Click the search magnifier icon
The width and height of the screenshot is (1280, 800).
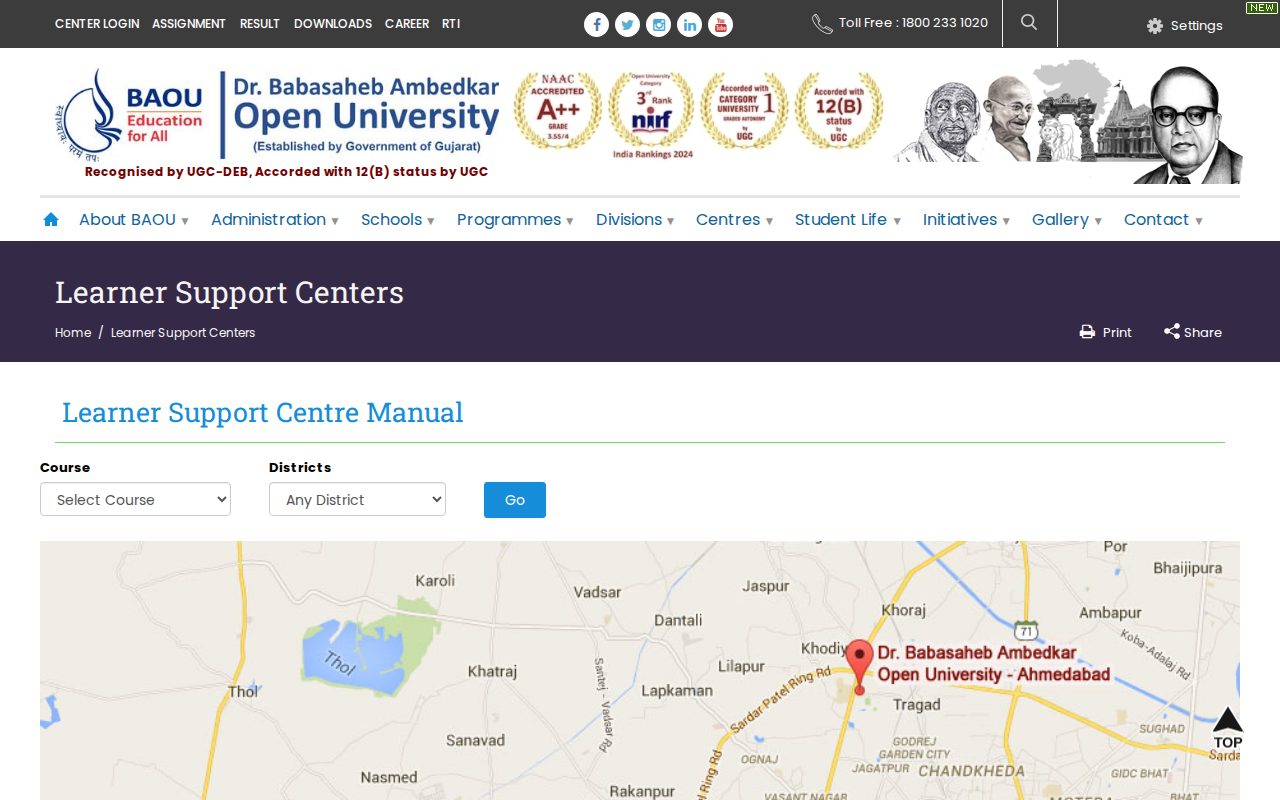(x=1029, y=22)
